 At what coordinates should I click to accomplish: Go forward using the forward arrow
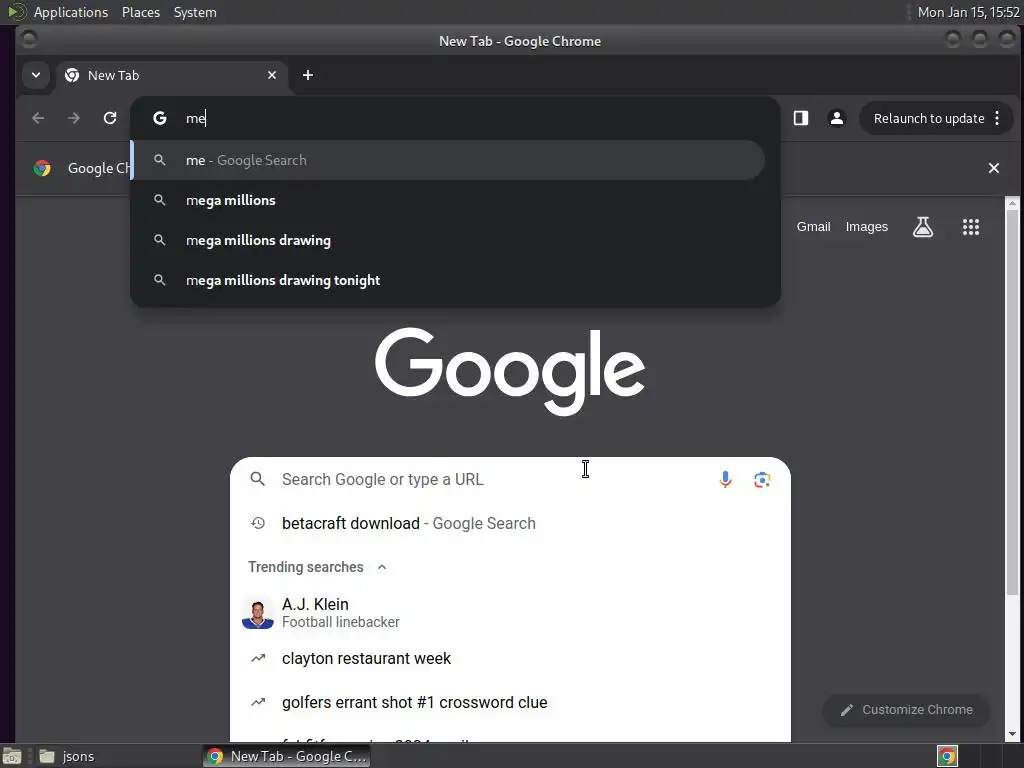(74, 118)
